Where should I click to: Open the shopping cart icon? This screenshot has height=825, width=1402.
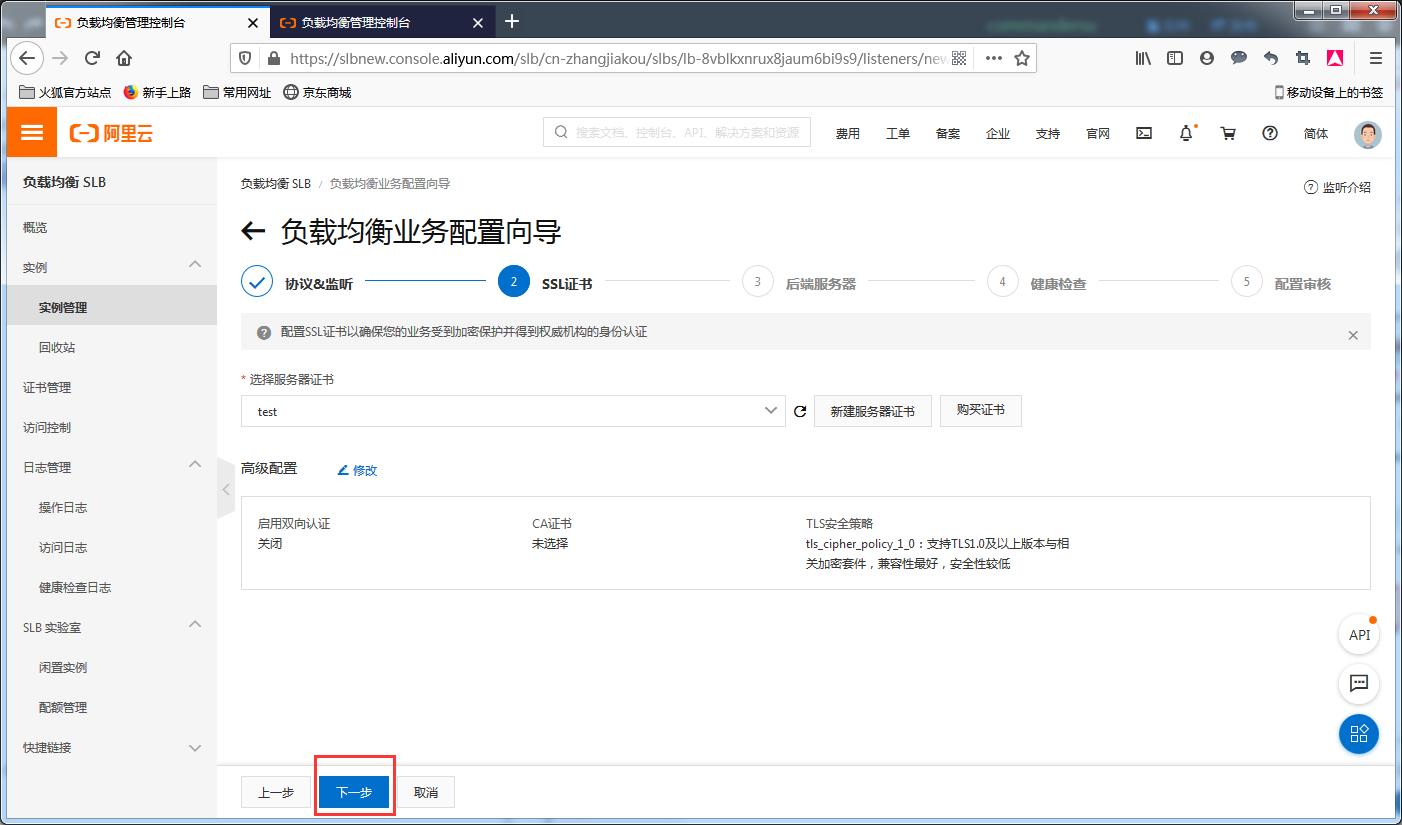(x=1228, y=133)
